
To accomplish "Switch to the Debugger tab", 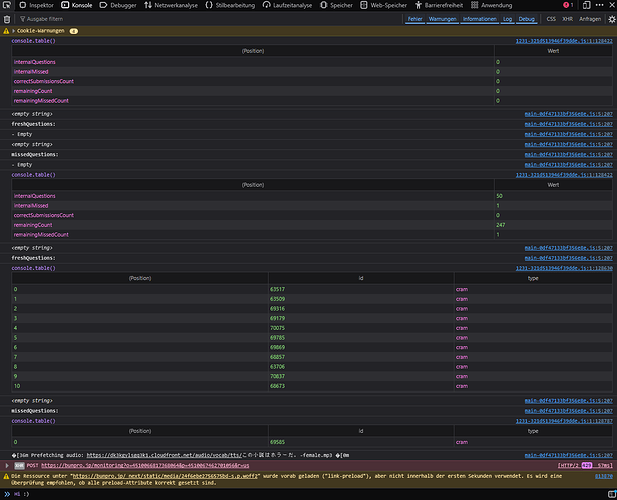I will coord(118,5).
